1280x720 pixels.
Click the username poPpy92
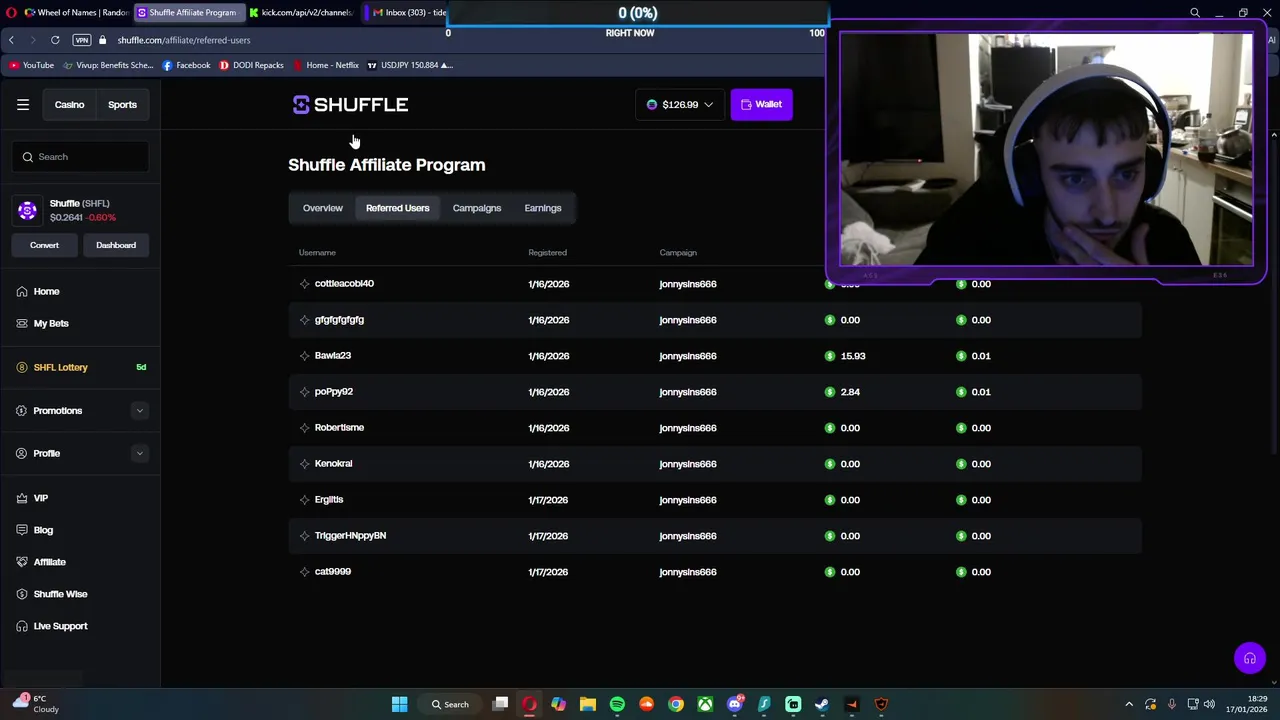(334, 392)
